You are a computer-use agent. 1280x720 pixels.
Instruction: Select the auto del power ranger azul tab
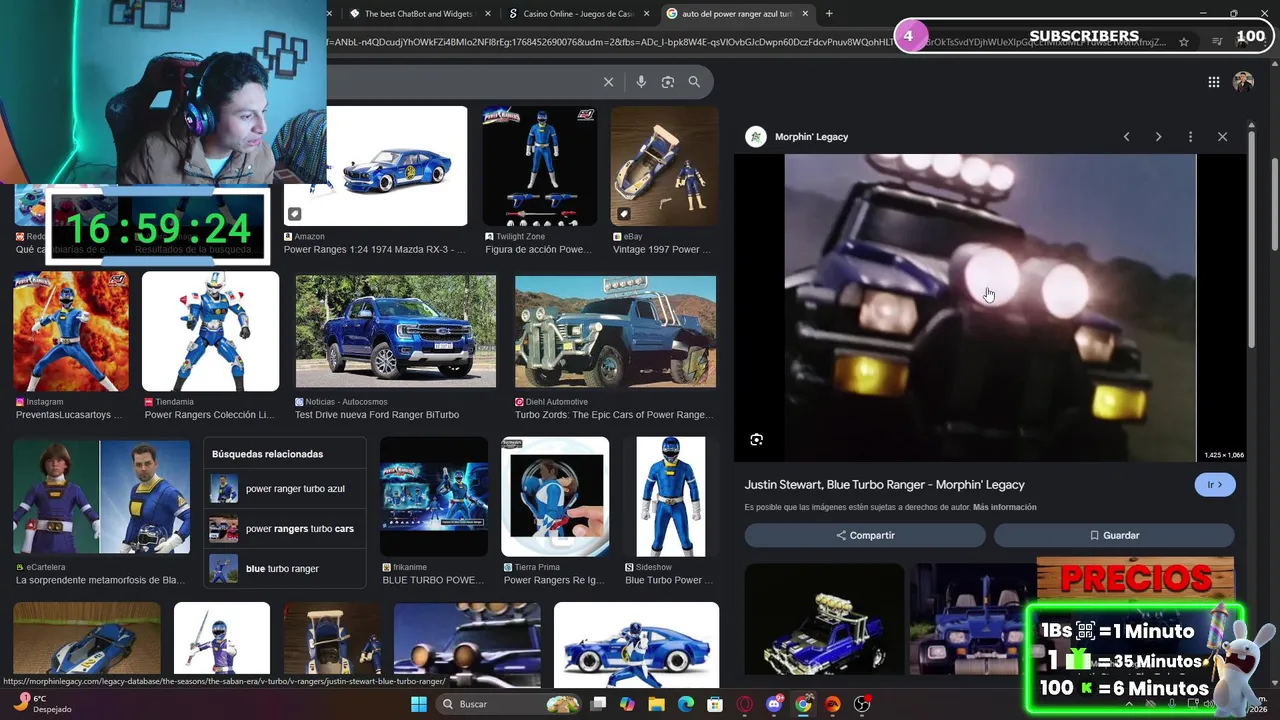tap(736, 14)
